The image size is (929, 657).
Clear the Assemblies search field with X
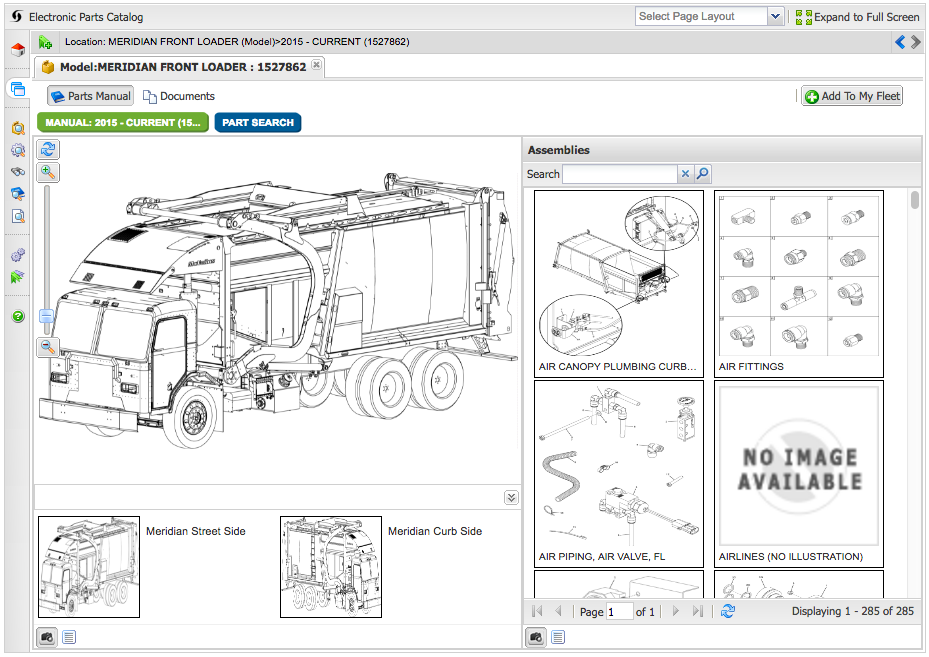pos(685,174)
